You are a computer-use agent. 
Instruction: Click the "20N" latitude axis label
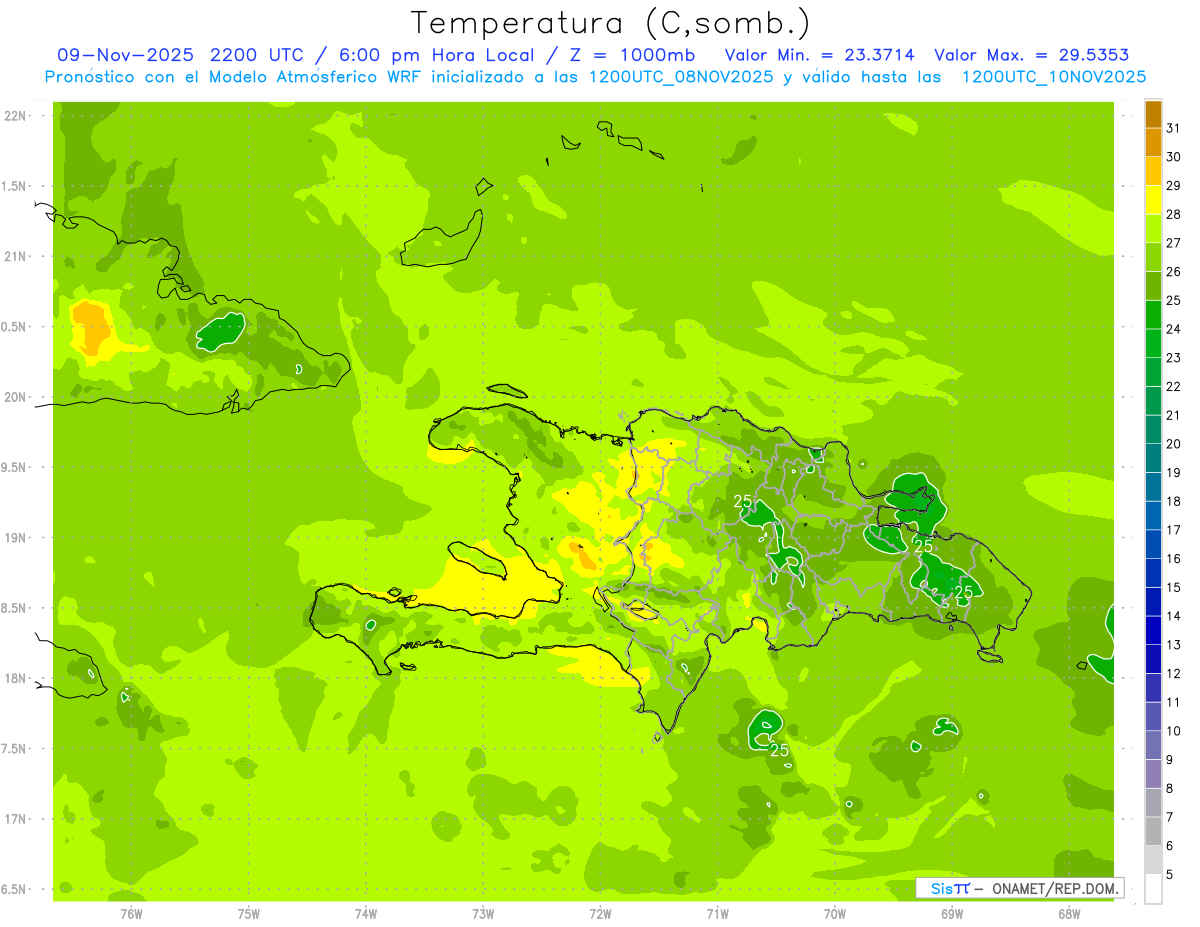click(14, 397)
